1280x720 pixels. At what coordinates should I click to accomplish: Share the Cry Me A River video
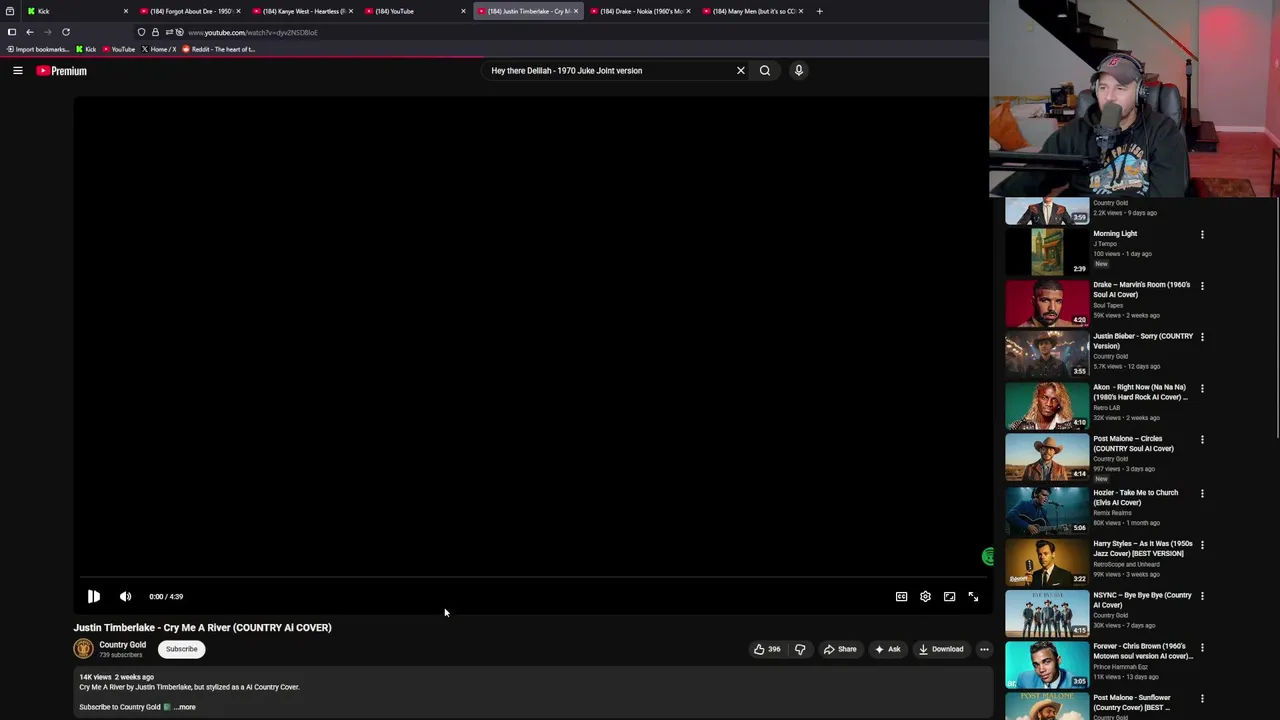tap(840, 649)
